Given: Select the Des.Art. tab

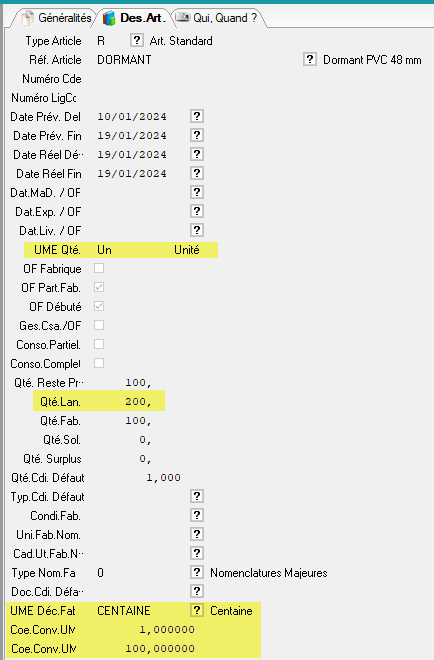Looking at the screenshot, I should click(x=135, y=18).
